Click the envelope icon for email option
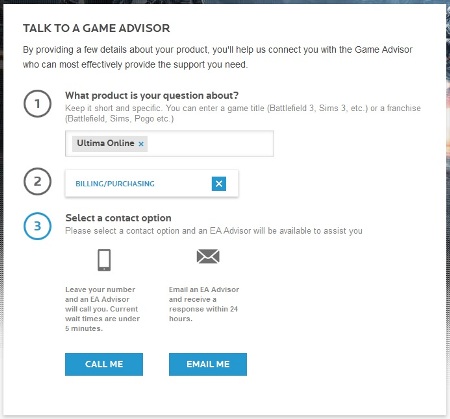 click(208, 256)
